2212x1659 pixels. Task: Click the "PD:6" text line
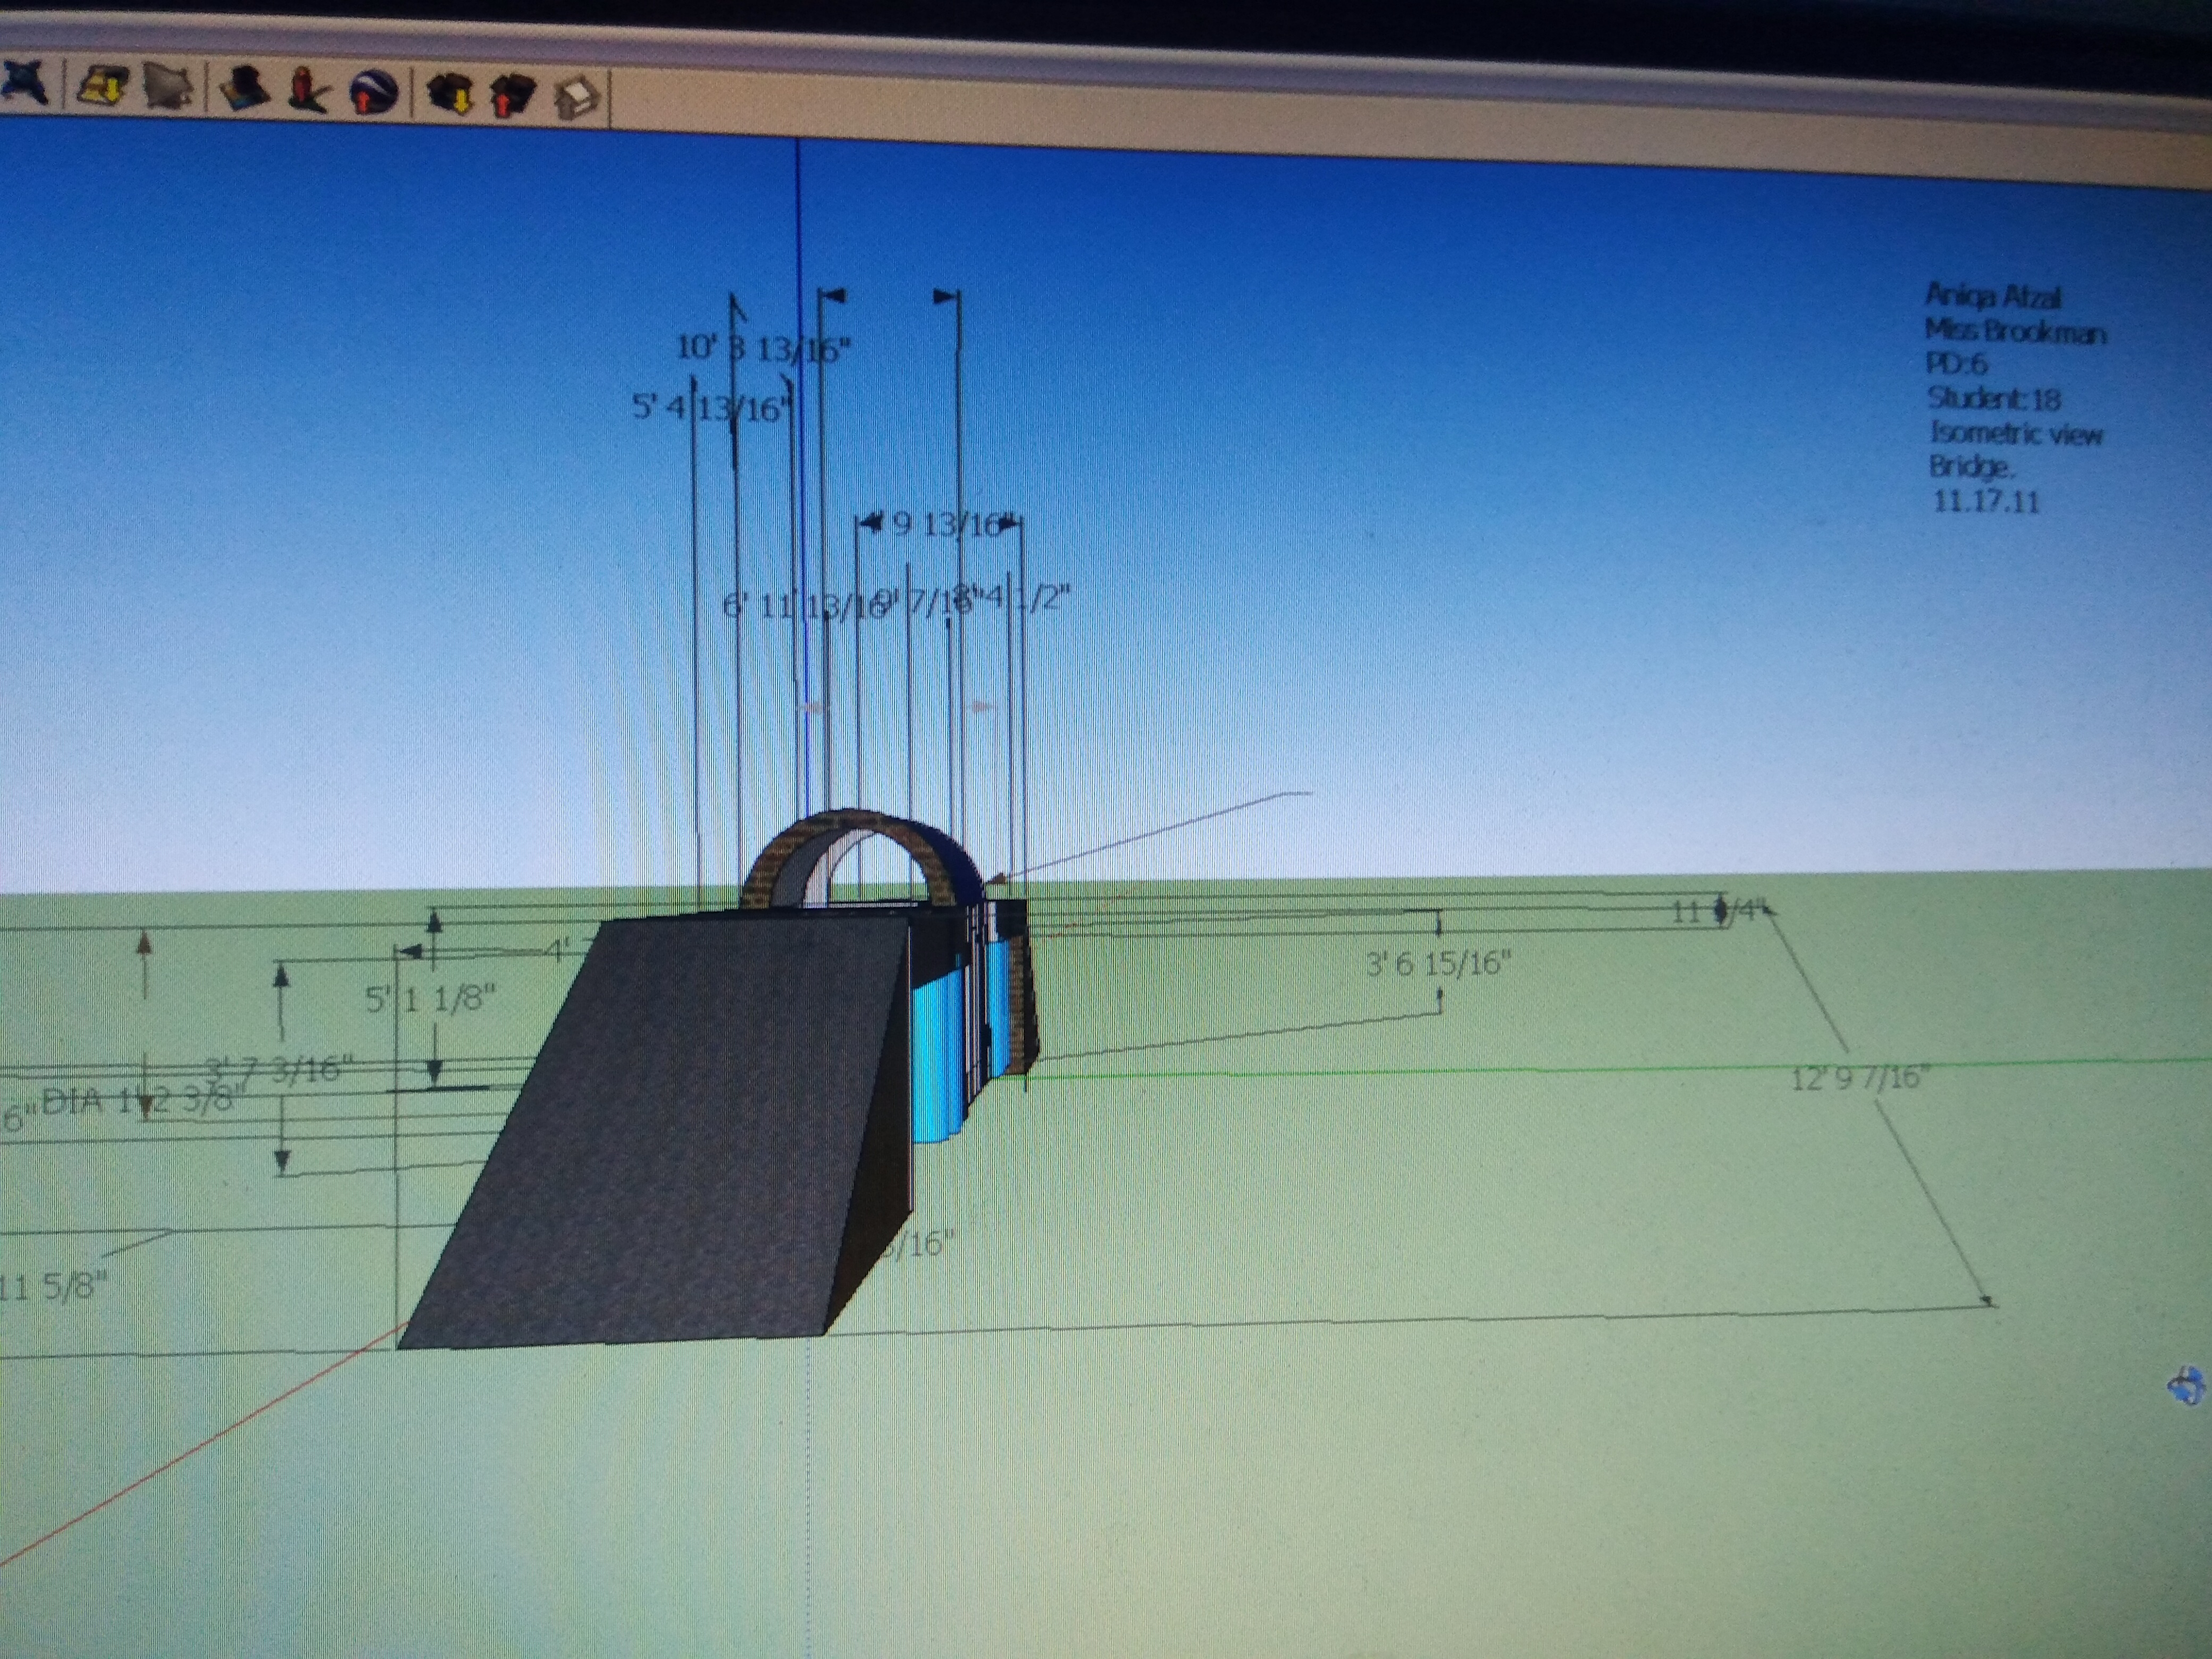[1956, 364]
